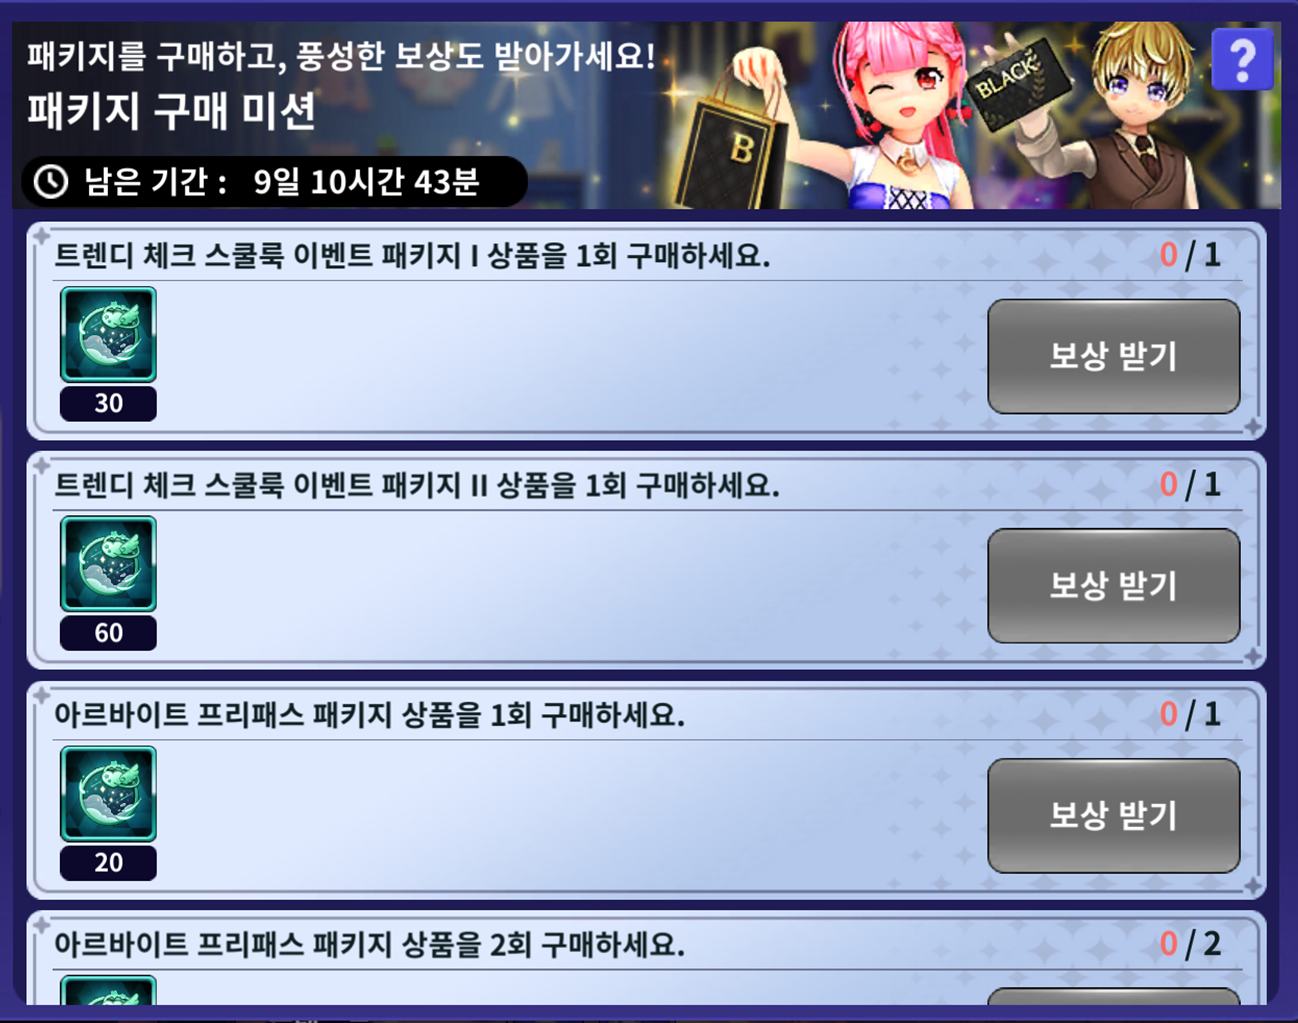1298x1023 pixels.
Task: Select the 아르바이트 프리패스 1회 구매 mission title
Action: (369, 715)
